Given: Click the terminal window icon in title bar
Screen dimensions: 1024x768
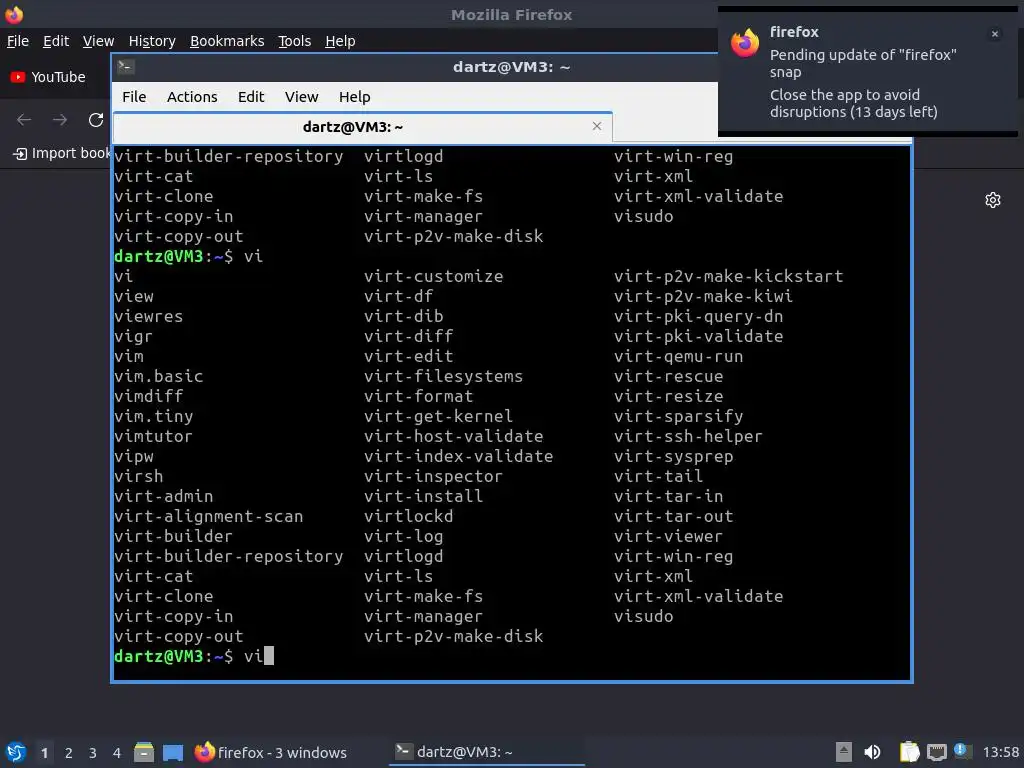Looking at the screenshot, I should (125, 67).
